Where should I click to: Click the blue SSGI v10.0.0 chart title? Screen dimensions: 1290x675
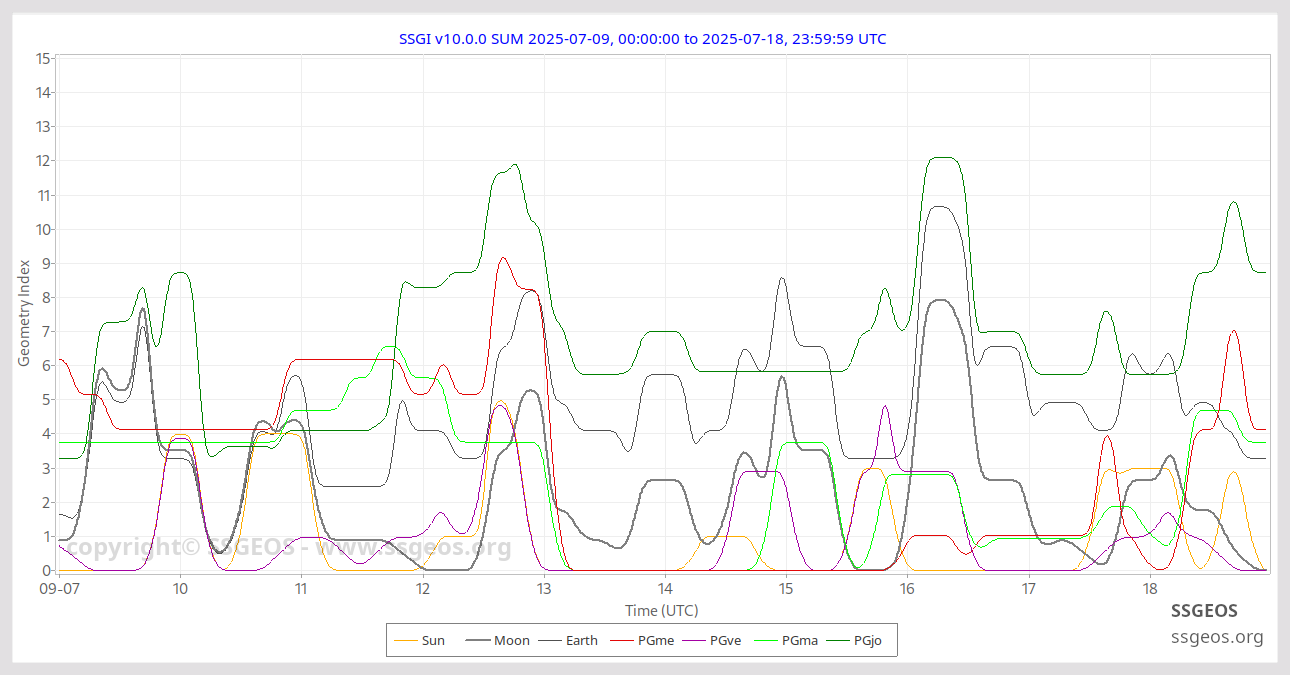pos(642,39)
